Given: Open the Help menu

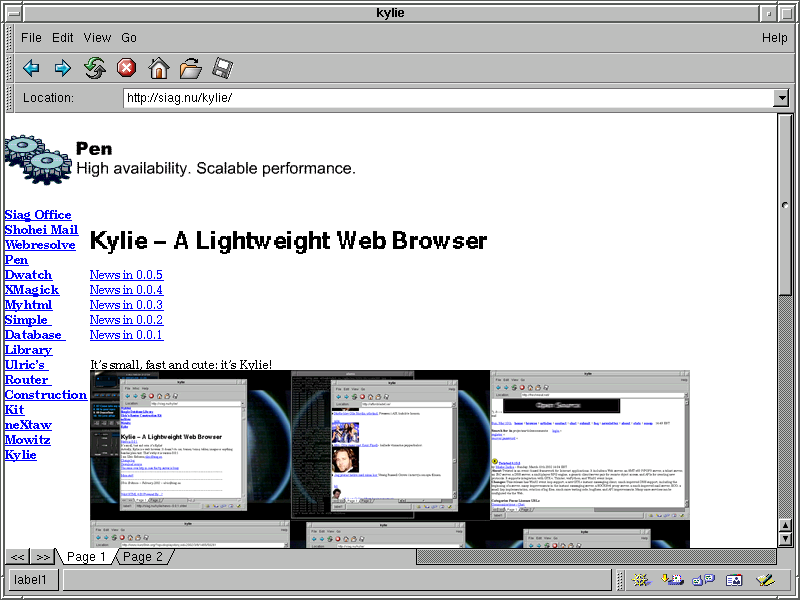Looking at the screenshot, I should coord(774,38).
